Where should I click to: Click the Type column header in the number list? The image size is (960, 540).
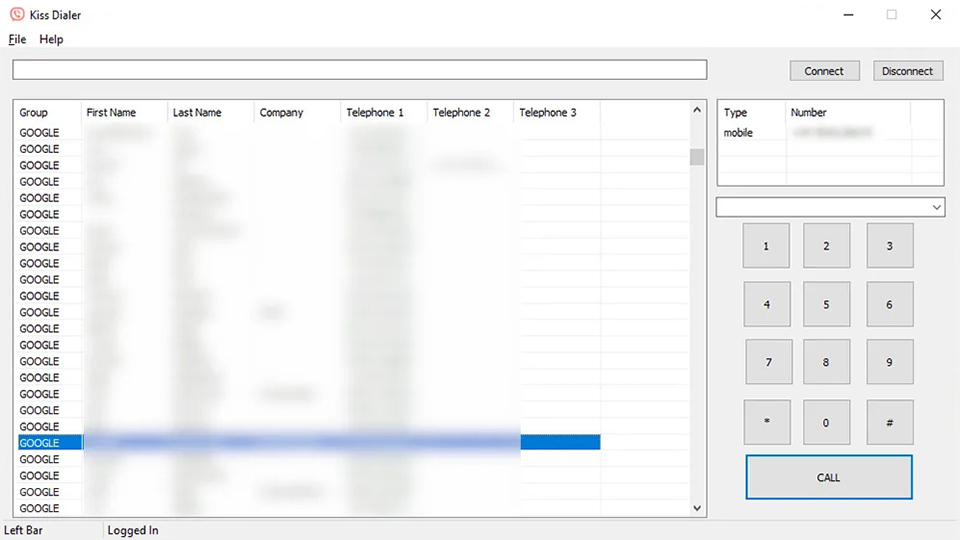tap(751, 113)
